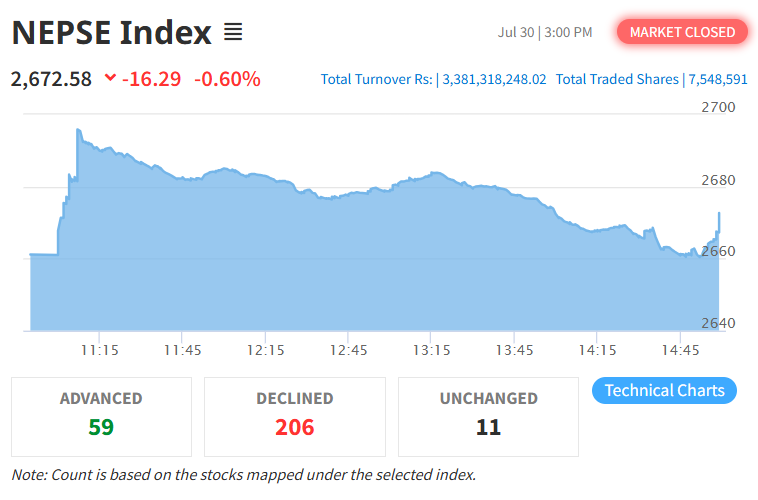Click the NEPSE Index heading

point(112,33)
